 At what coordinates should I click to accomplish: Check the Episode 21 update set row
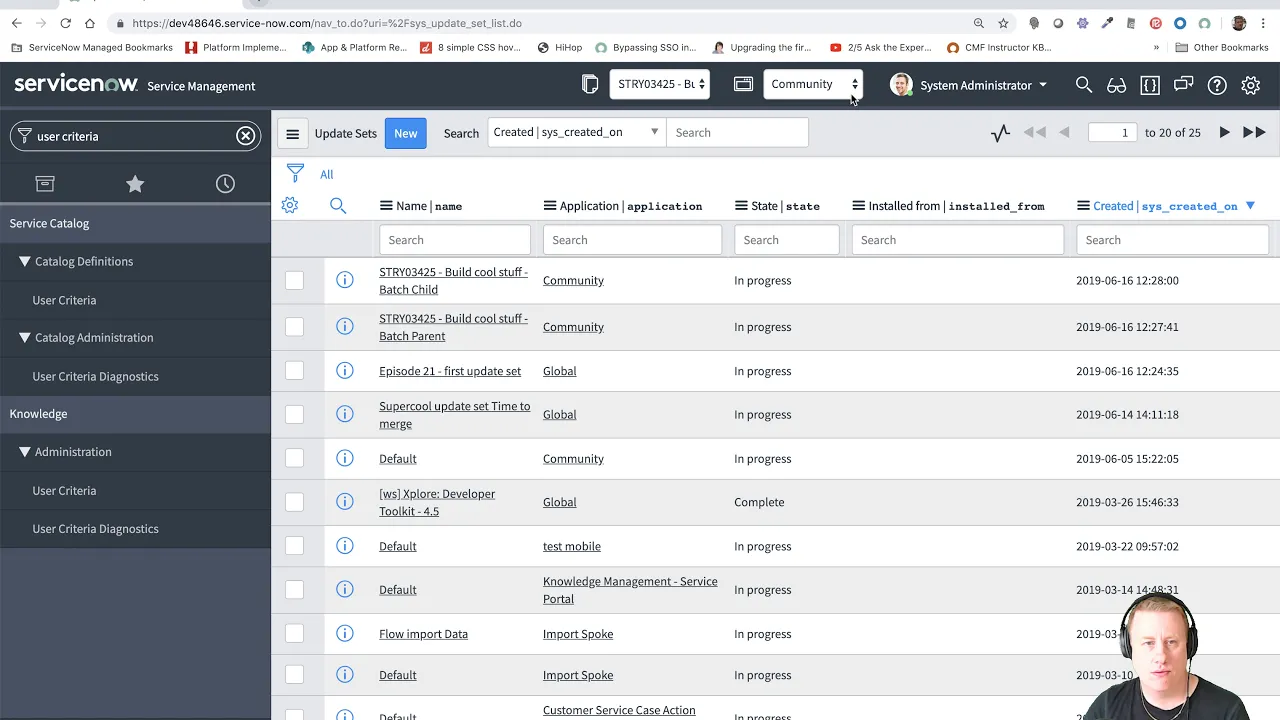point(294,371)
